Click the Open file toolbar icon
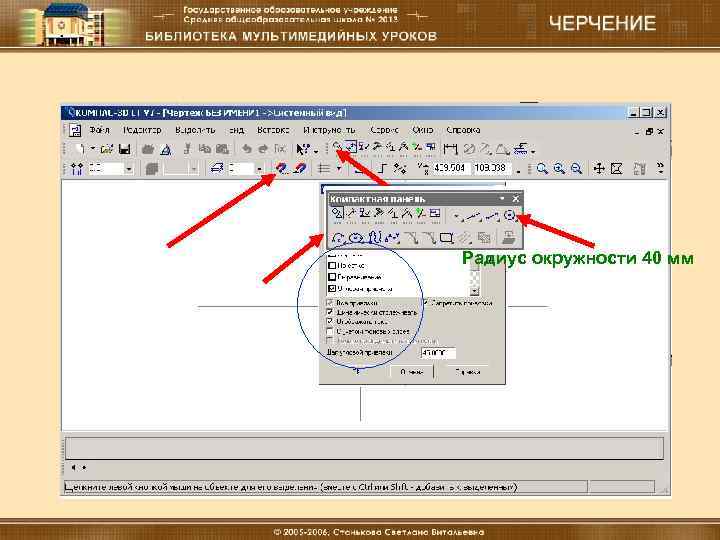 107,149
